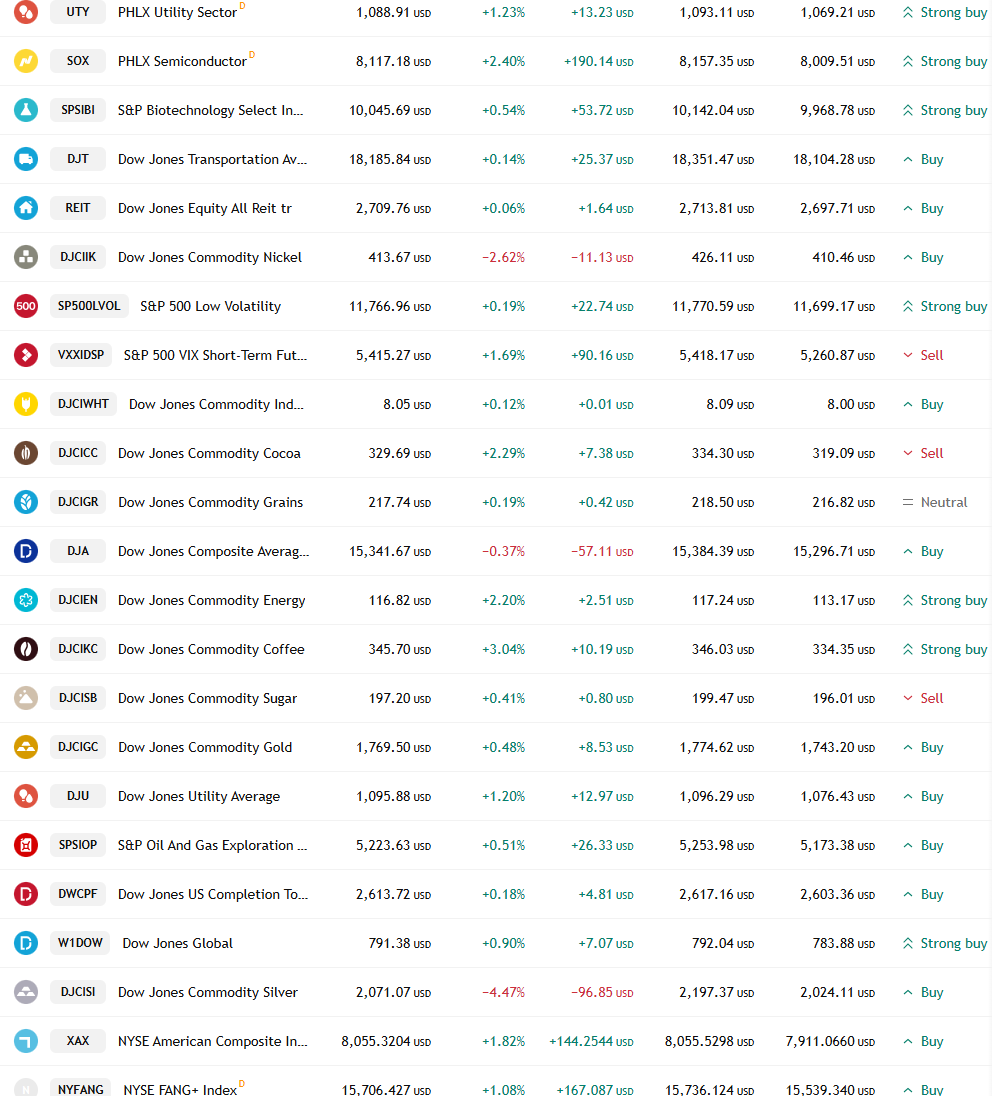The height and width of the screenshot is (1096, 992).
Task: Click high 5,253.98 USD in SPSIOP row
Action: 717,845
